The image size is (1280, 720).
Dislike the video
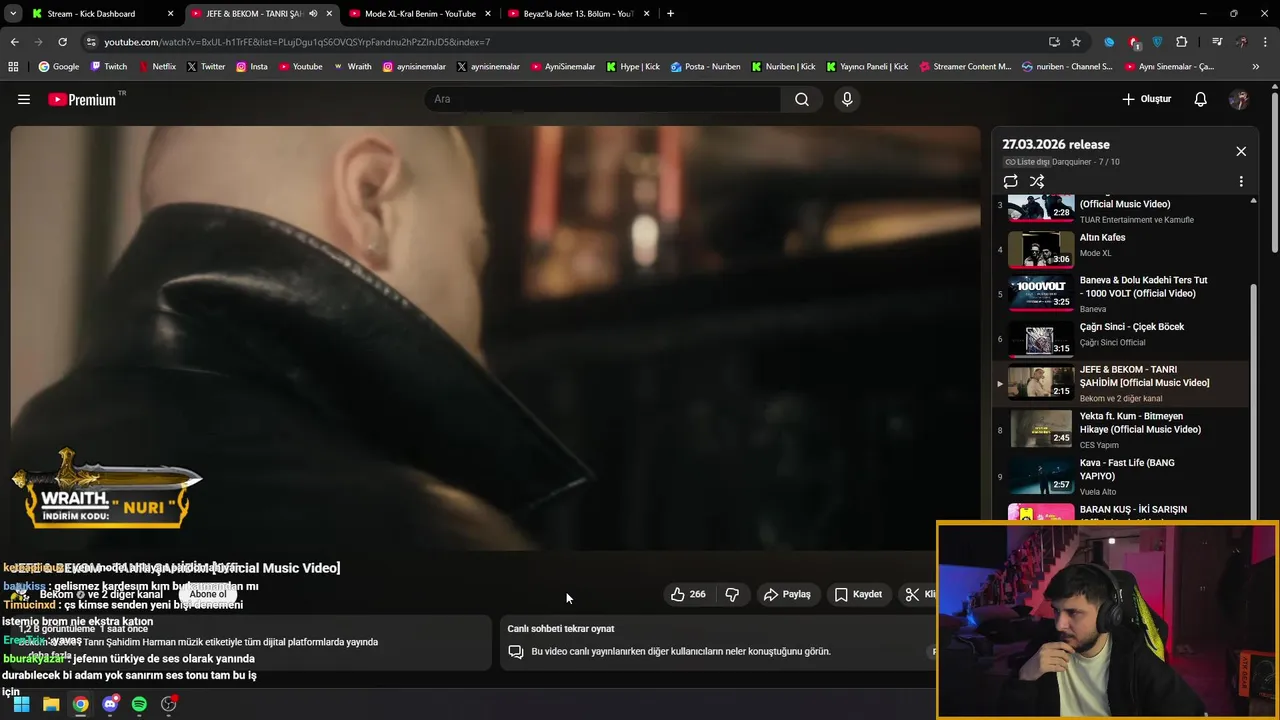click(732, 594)
